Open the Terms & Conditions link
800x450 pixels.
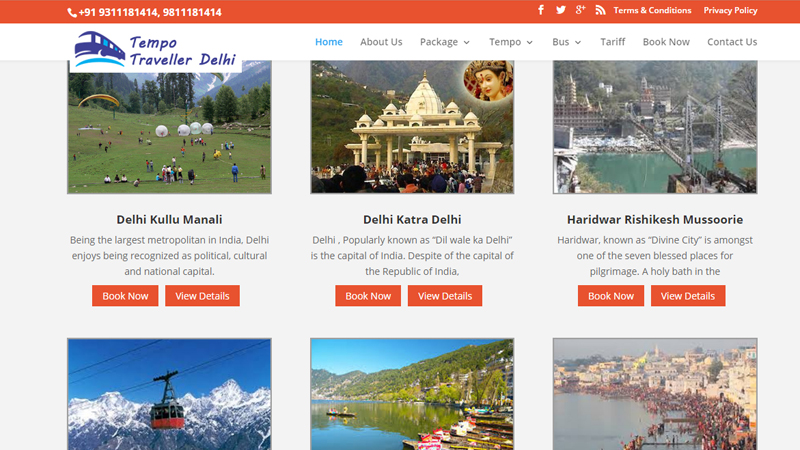coord(652,10)
